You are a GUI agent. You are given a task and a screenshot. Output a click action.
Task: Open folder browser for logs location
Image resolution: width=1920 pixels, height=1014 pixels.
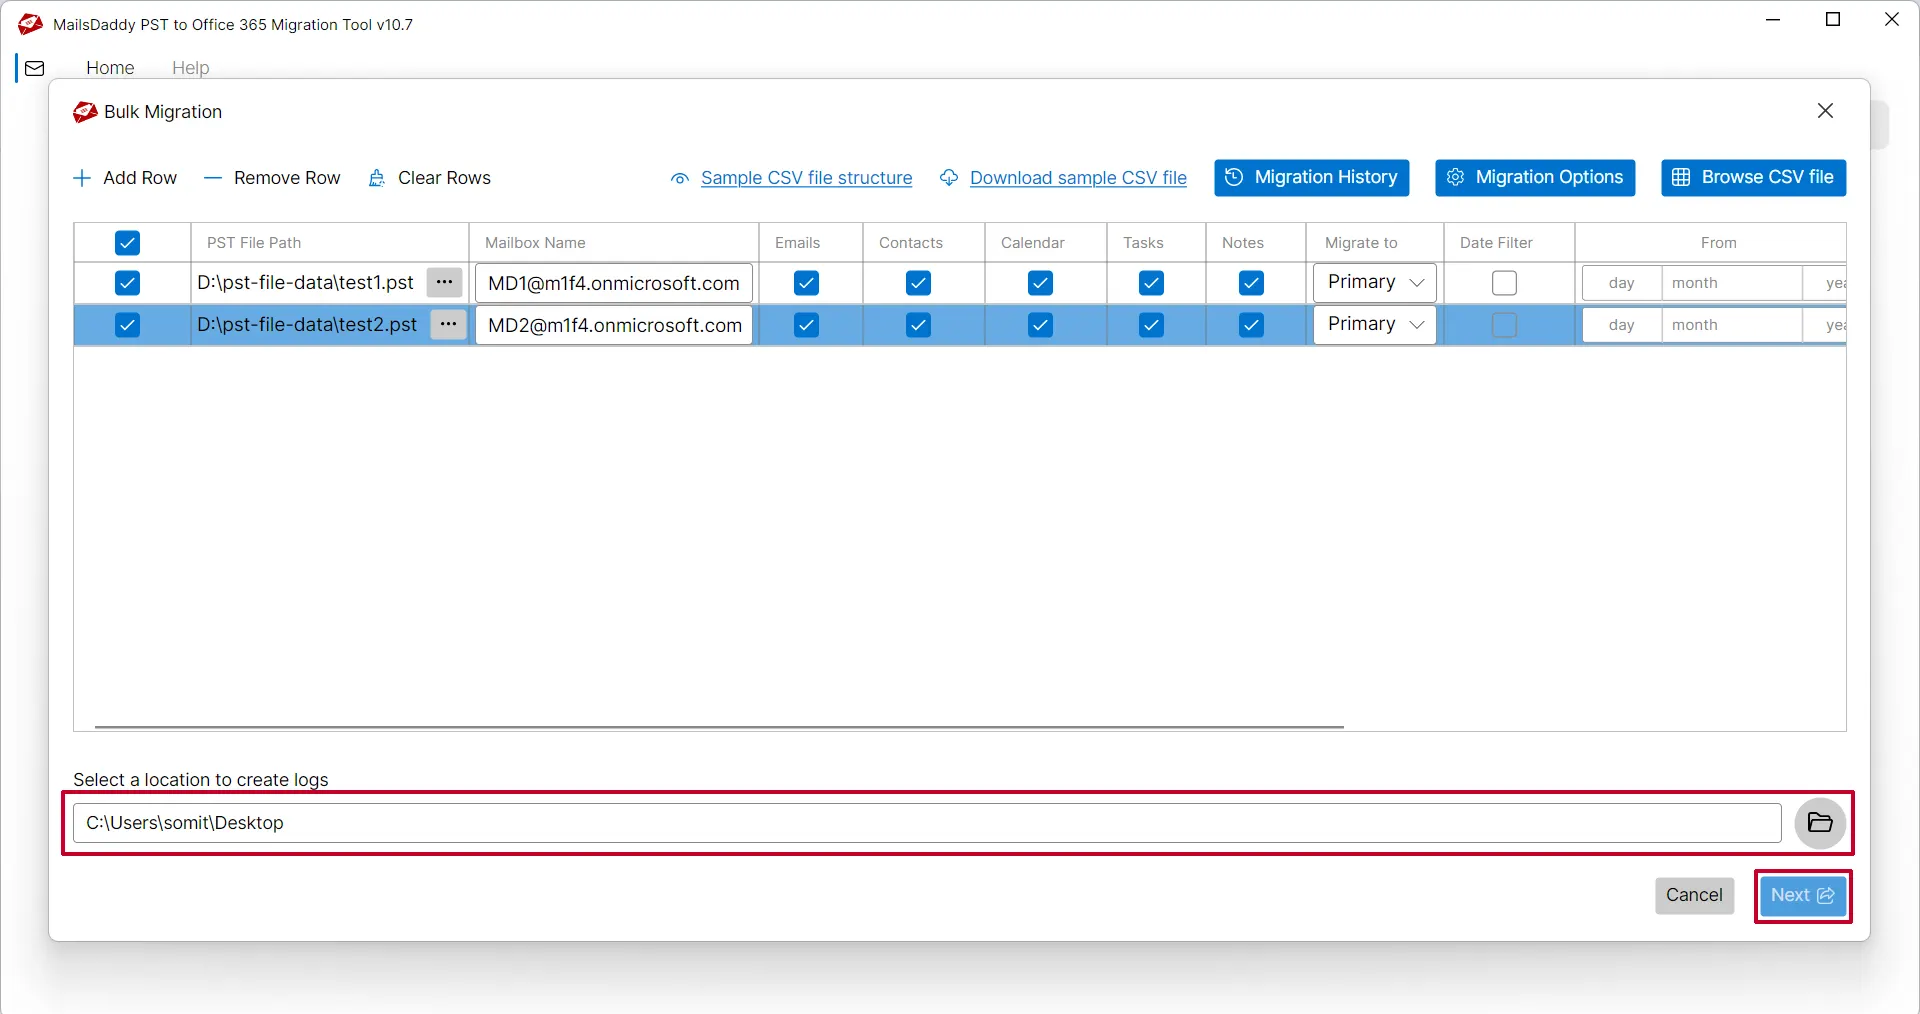1819,823
